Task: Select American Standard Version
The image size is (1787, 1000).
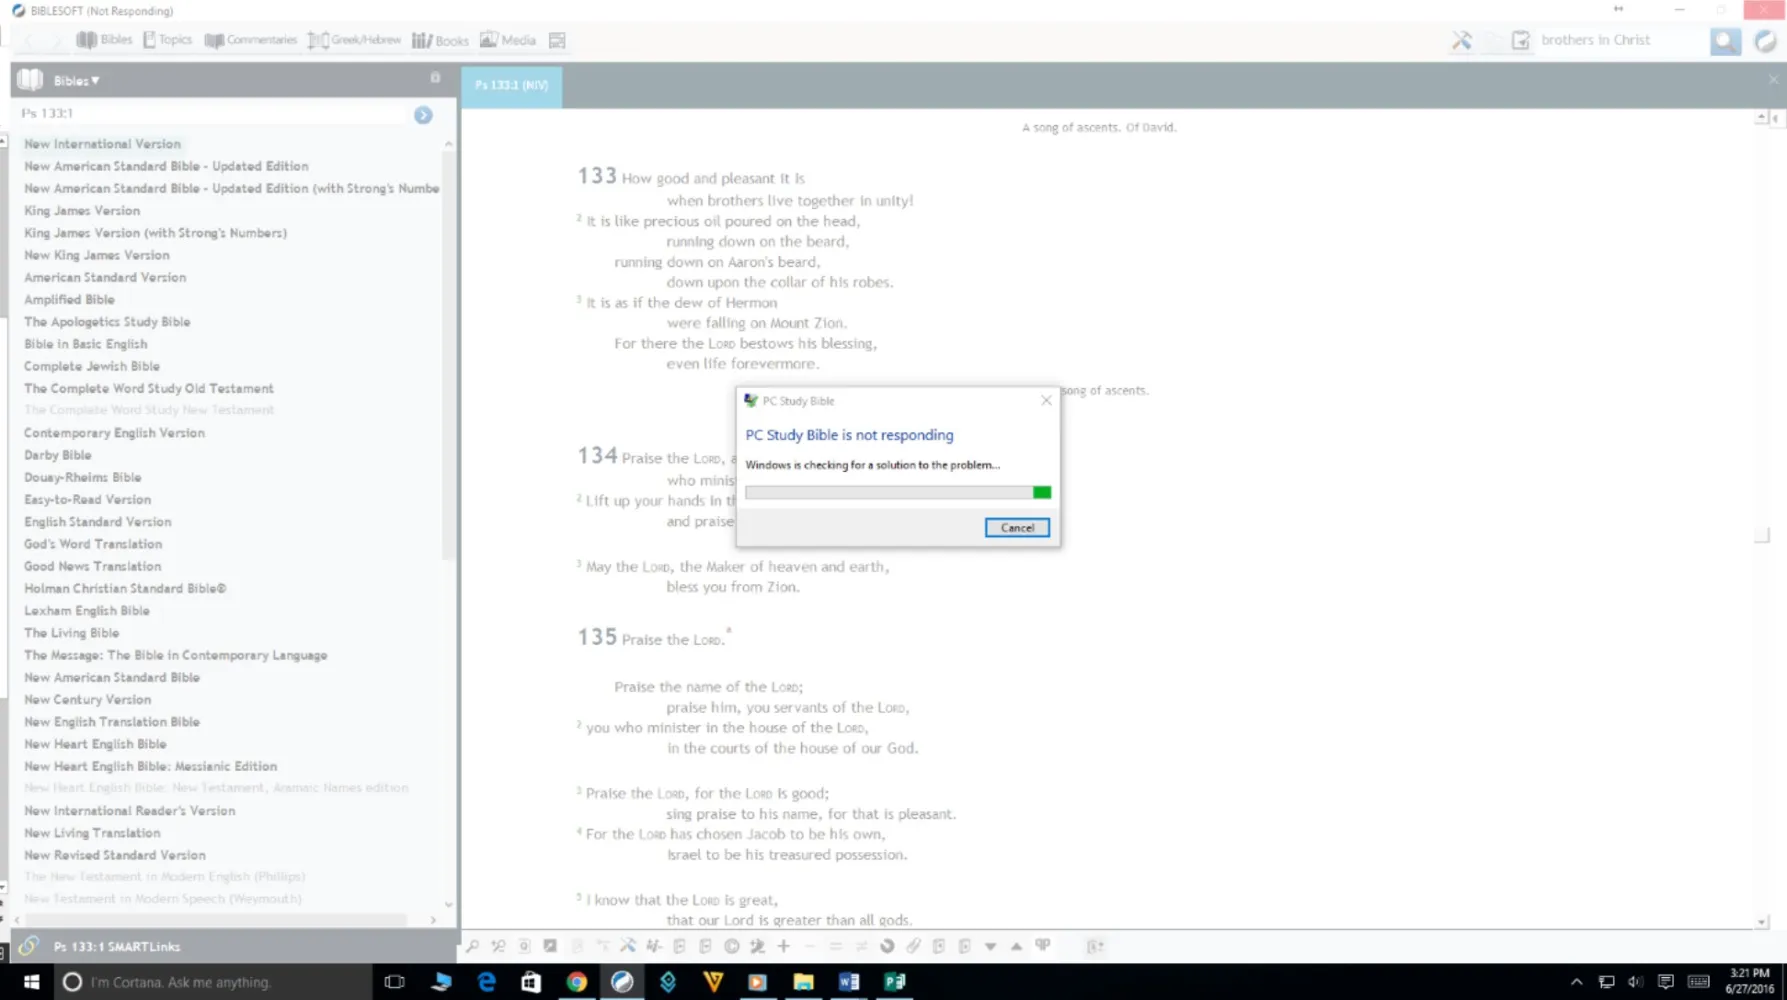Action: (x=105, y=277)
